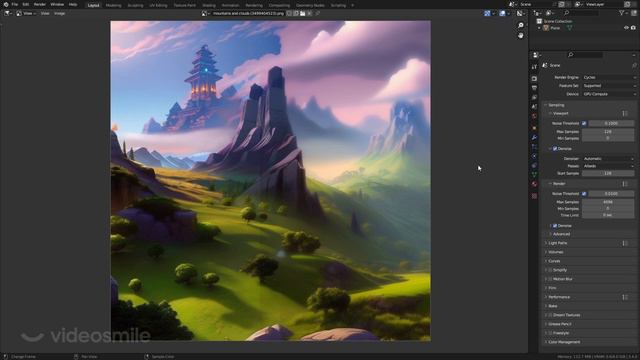Screen dimensions: 640x360
Task: Open the Object properties tab
Action: coord(534,128)
